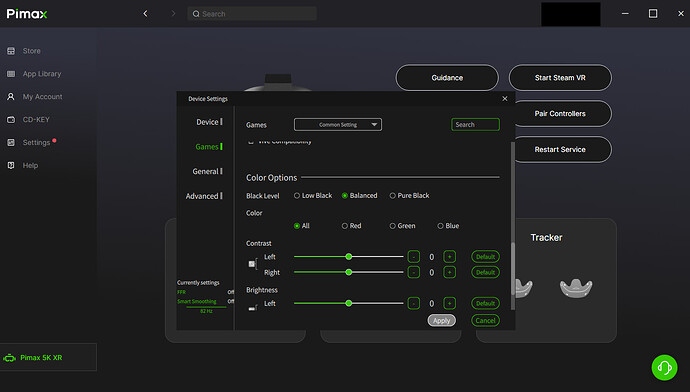690x392 pixels.
Task: Reset Contrast Right to Default
Action: tap(485, 272)
